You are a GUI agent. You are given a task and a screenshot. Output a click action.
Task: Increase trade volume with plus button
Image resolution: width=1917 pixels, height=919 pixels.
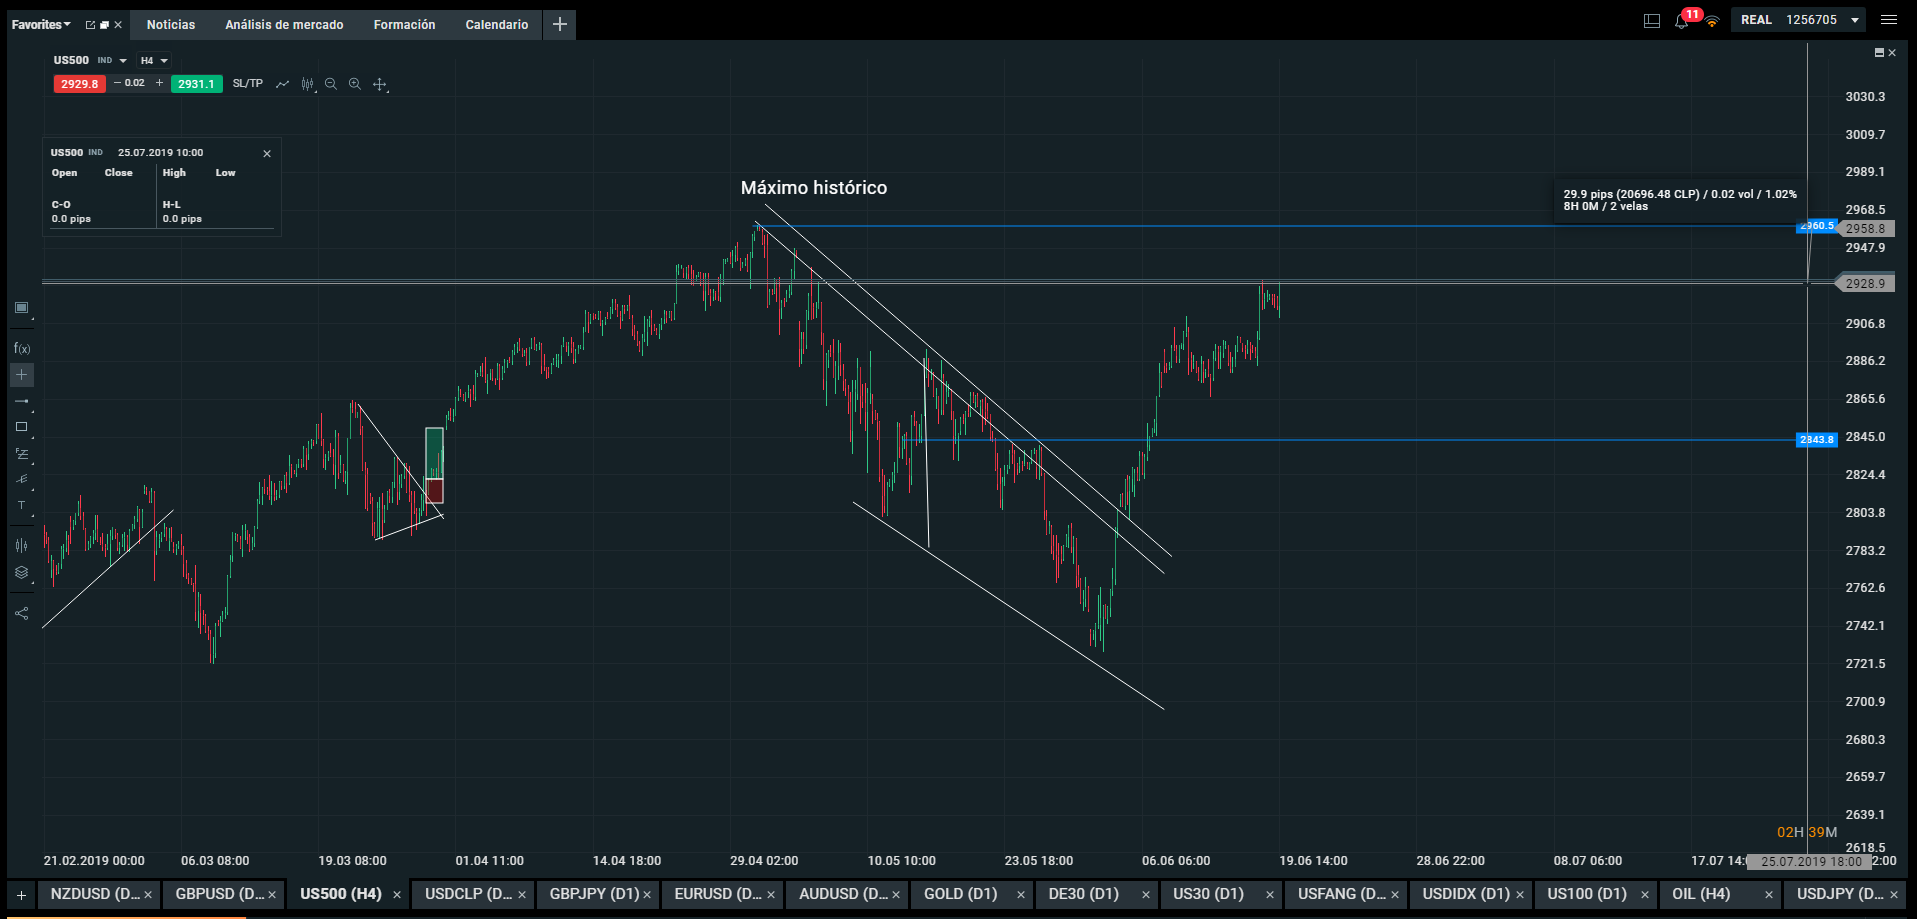pos(159,83)
